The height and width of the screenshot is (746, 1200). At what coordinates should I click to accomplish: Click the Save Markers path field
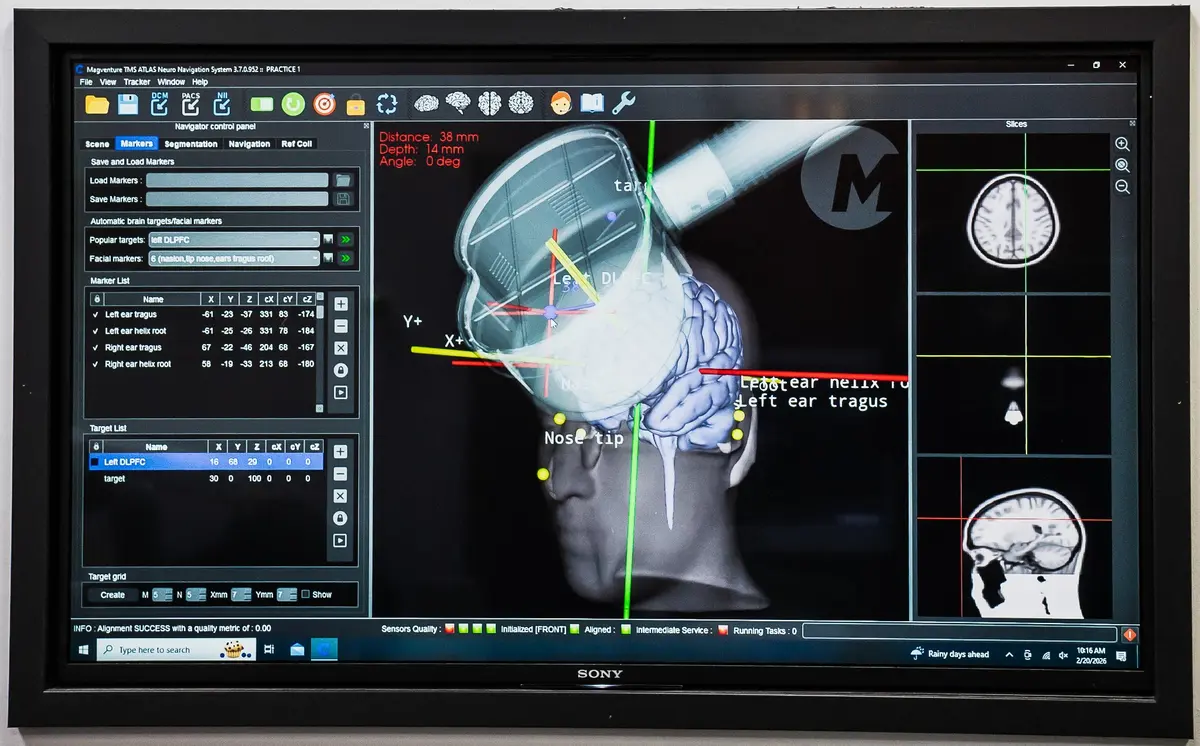(238, 199)
